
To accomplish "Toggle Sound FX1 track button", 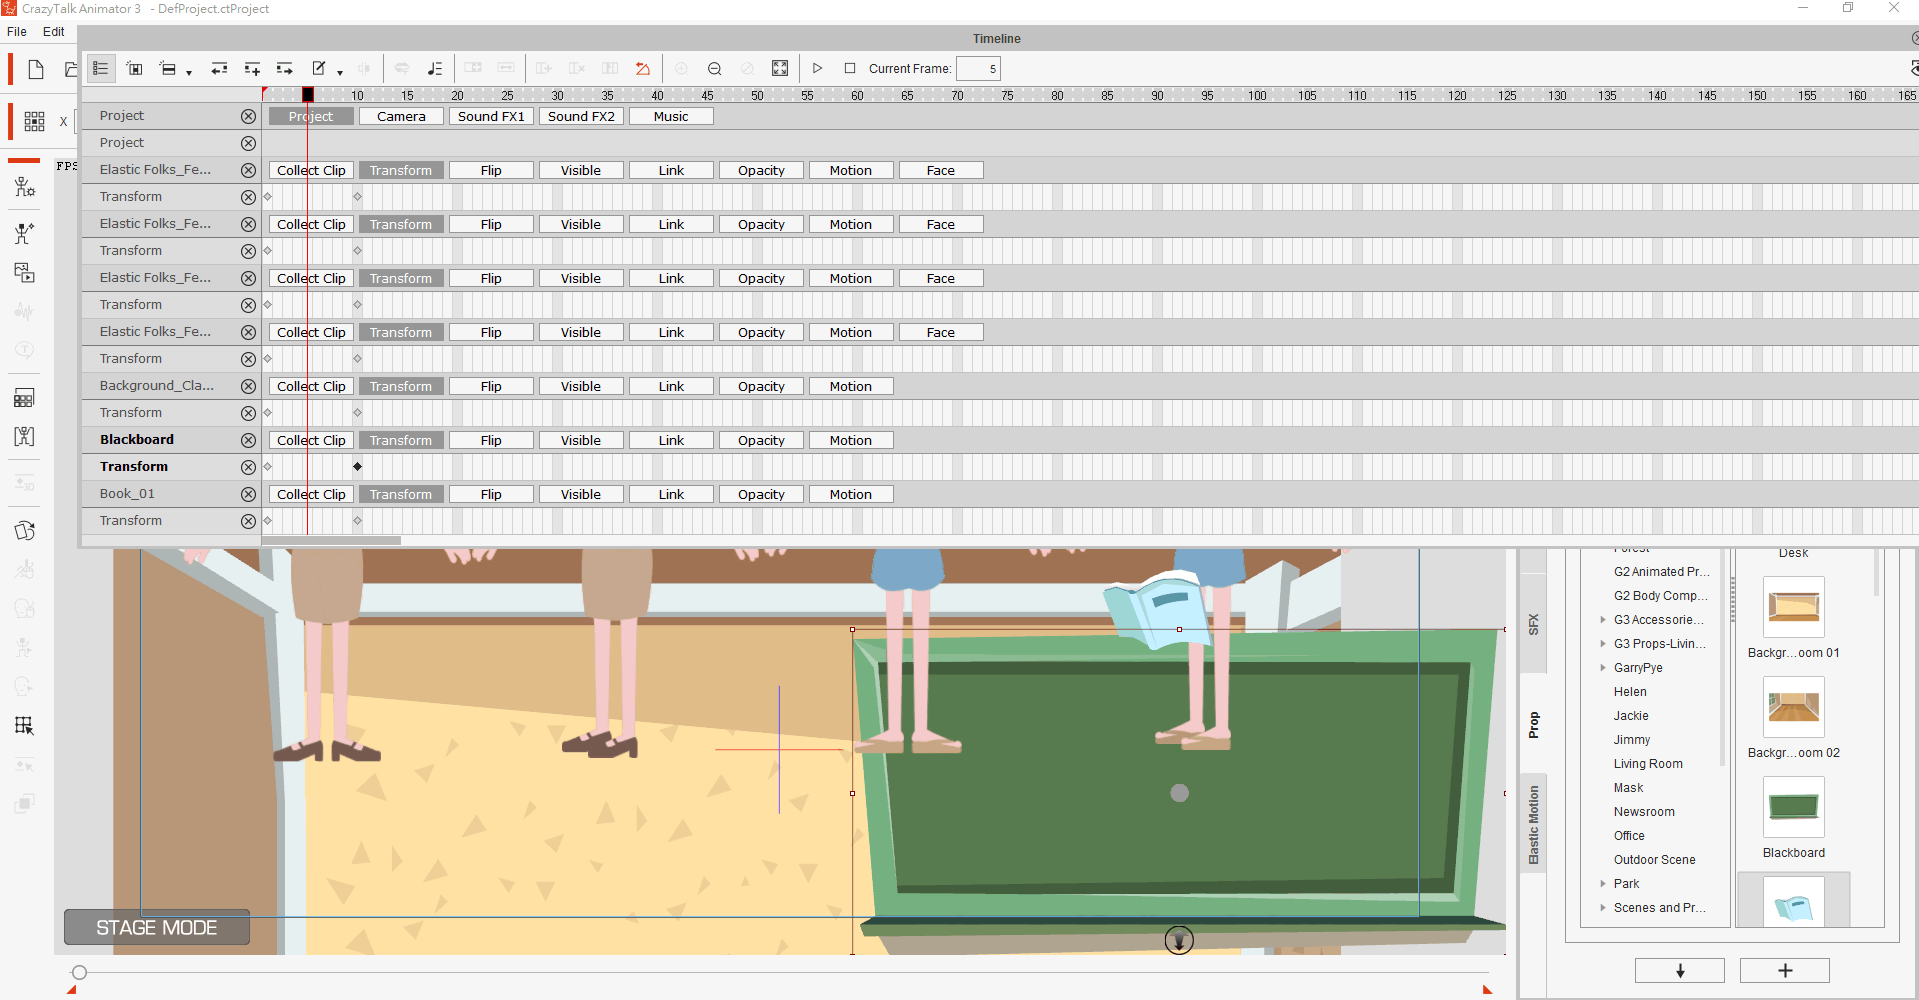I will (491, 116).
